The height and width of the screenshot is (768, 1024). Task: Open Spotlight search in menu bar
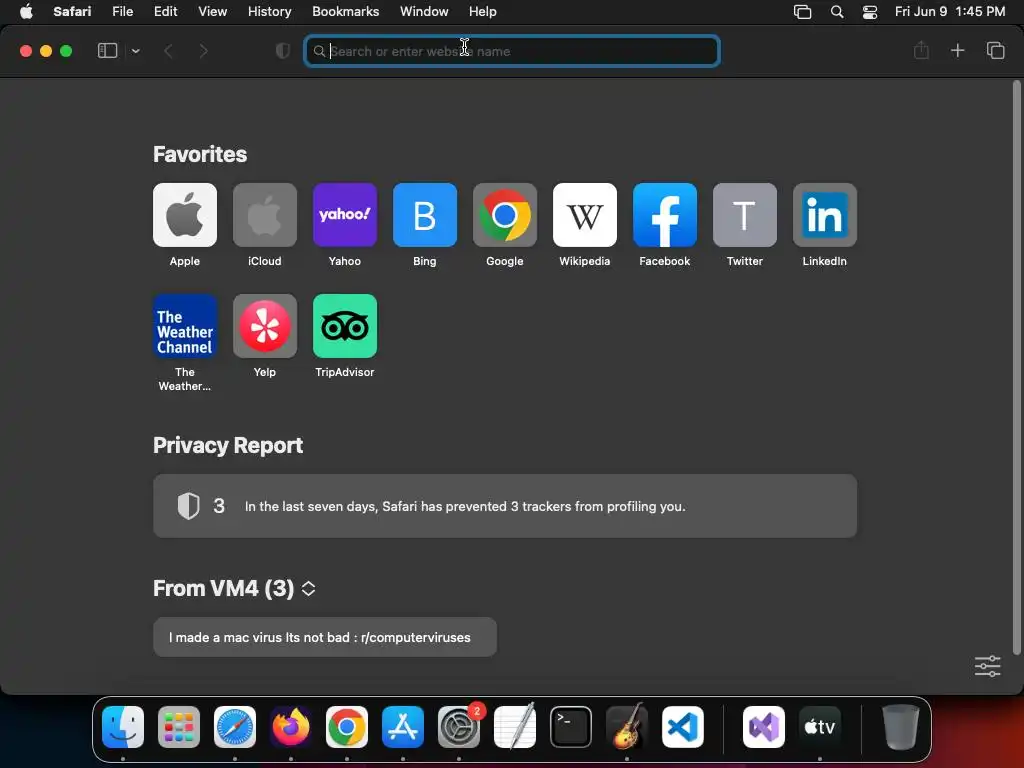(x=837, y=12)
